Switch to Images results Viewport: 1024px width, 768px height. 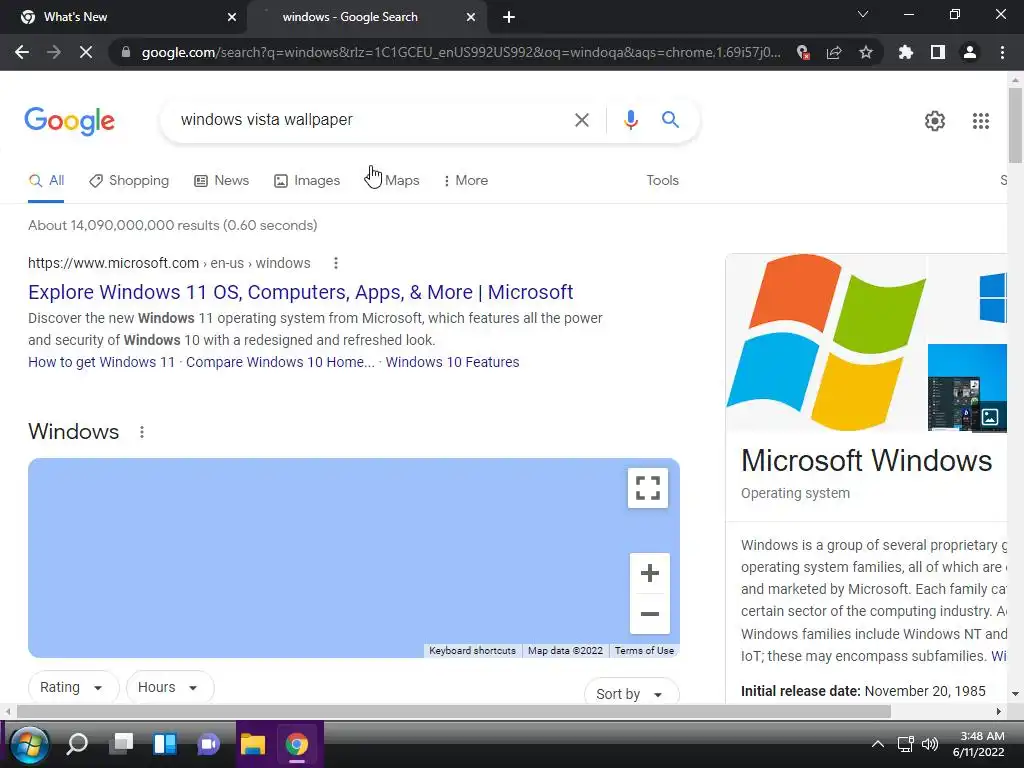coord(307,180)
